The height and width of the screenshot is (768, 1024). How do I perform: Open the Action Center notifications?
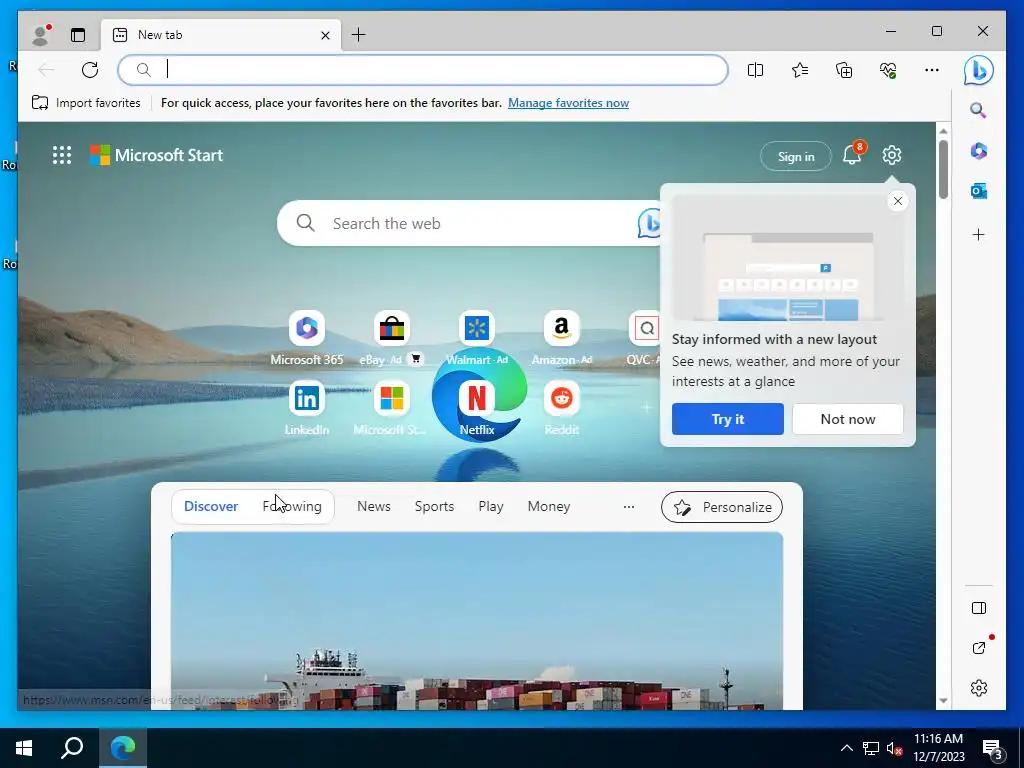[993, 748]
